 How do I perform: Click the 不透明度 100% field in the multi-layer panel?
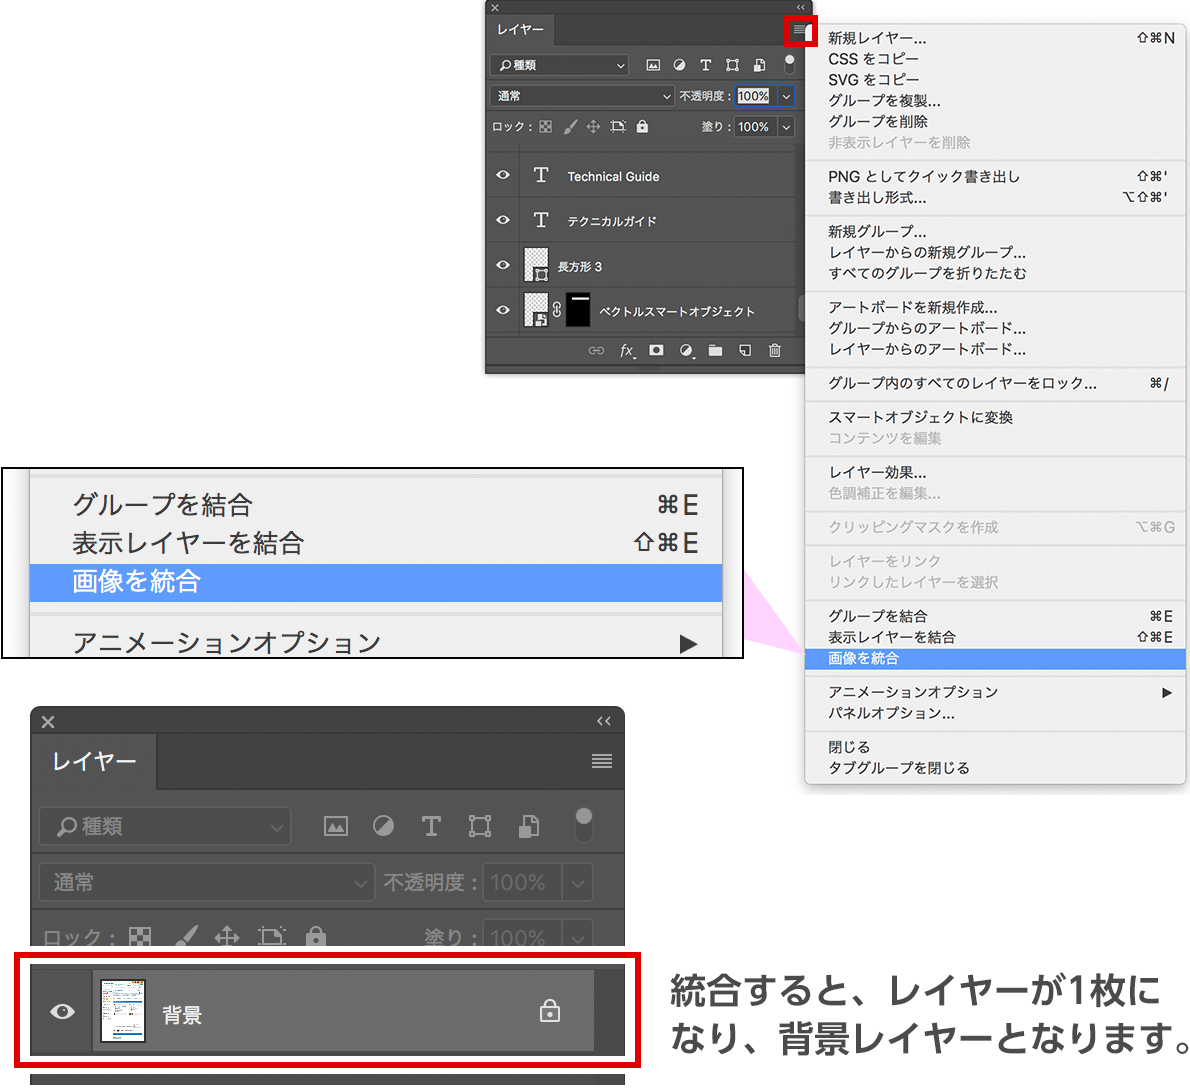point(754,96)
